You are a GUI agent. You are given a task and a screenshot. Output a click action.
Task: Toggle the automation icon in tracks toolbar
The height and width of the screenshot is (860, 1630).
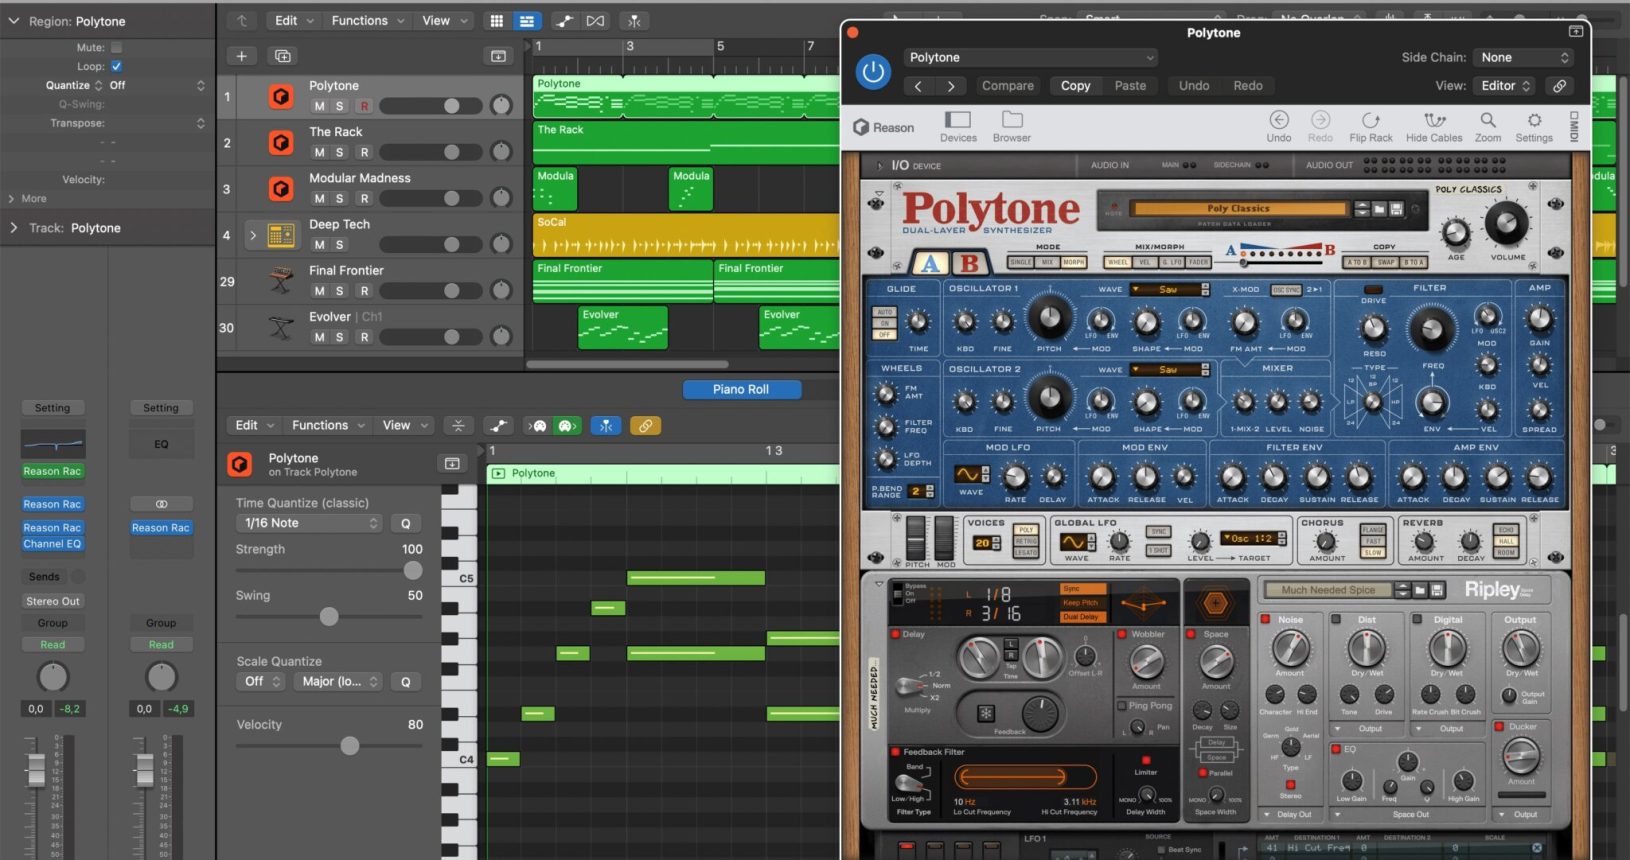tap(564, 21)
